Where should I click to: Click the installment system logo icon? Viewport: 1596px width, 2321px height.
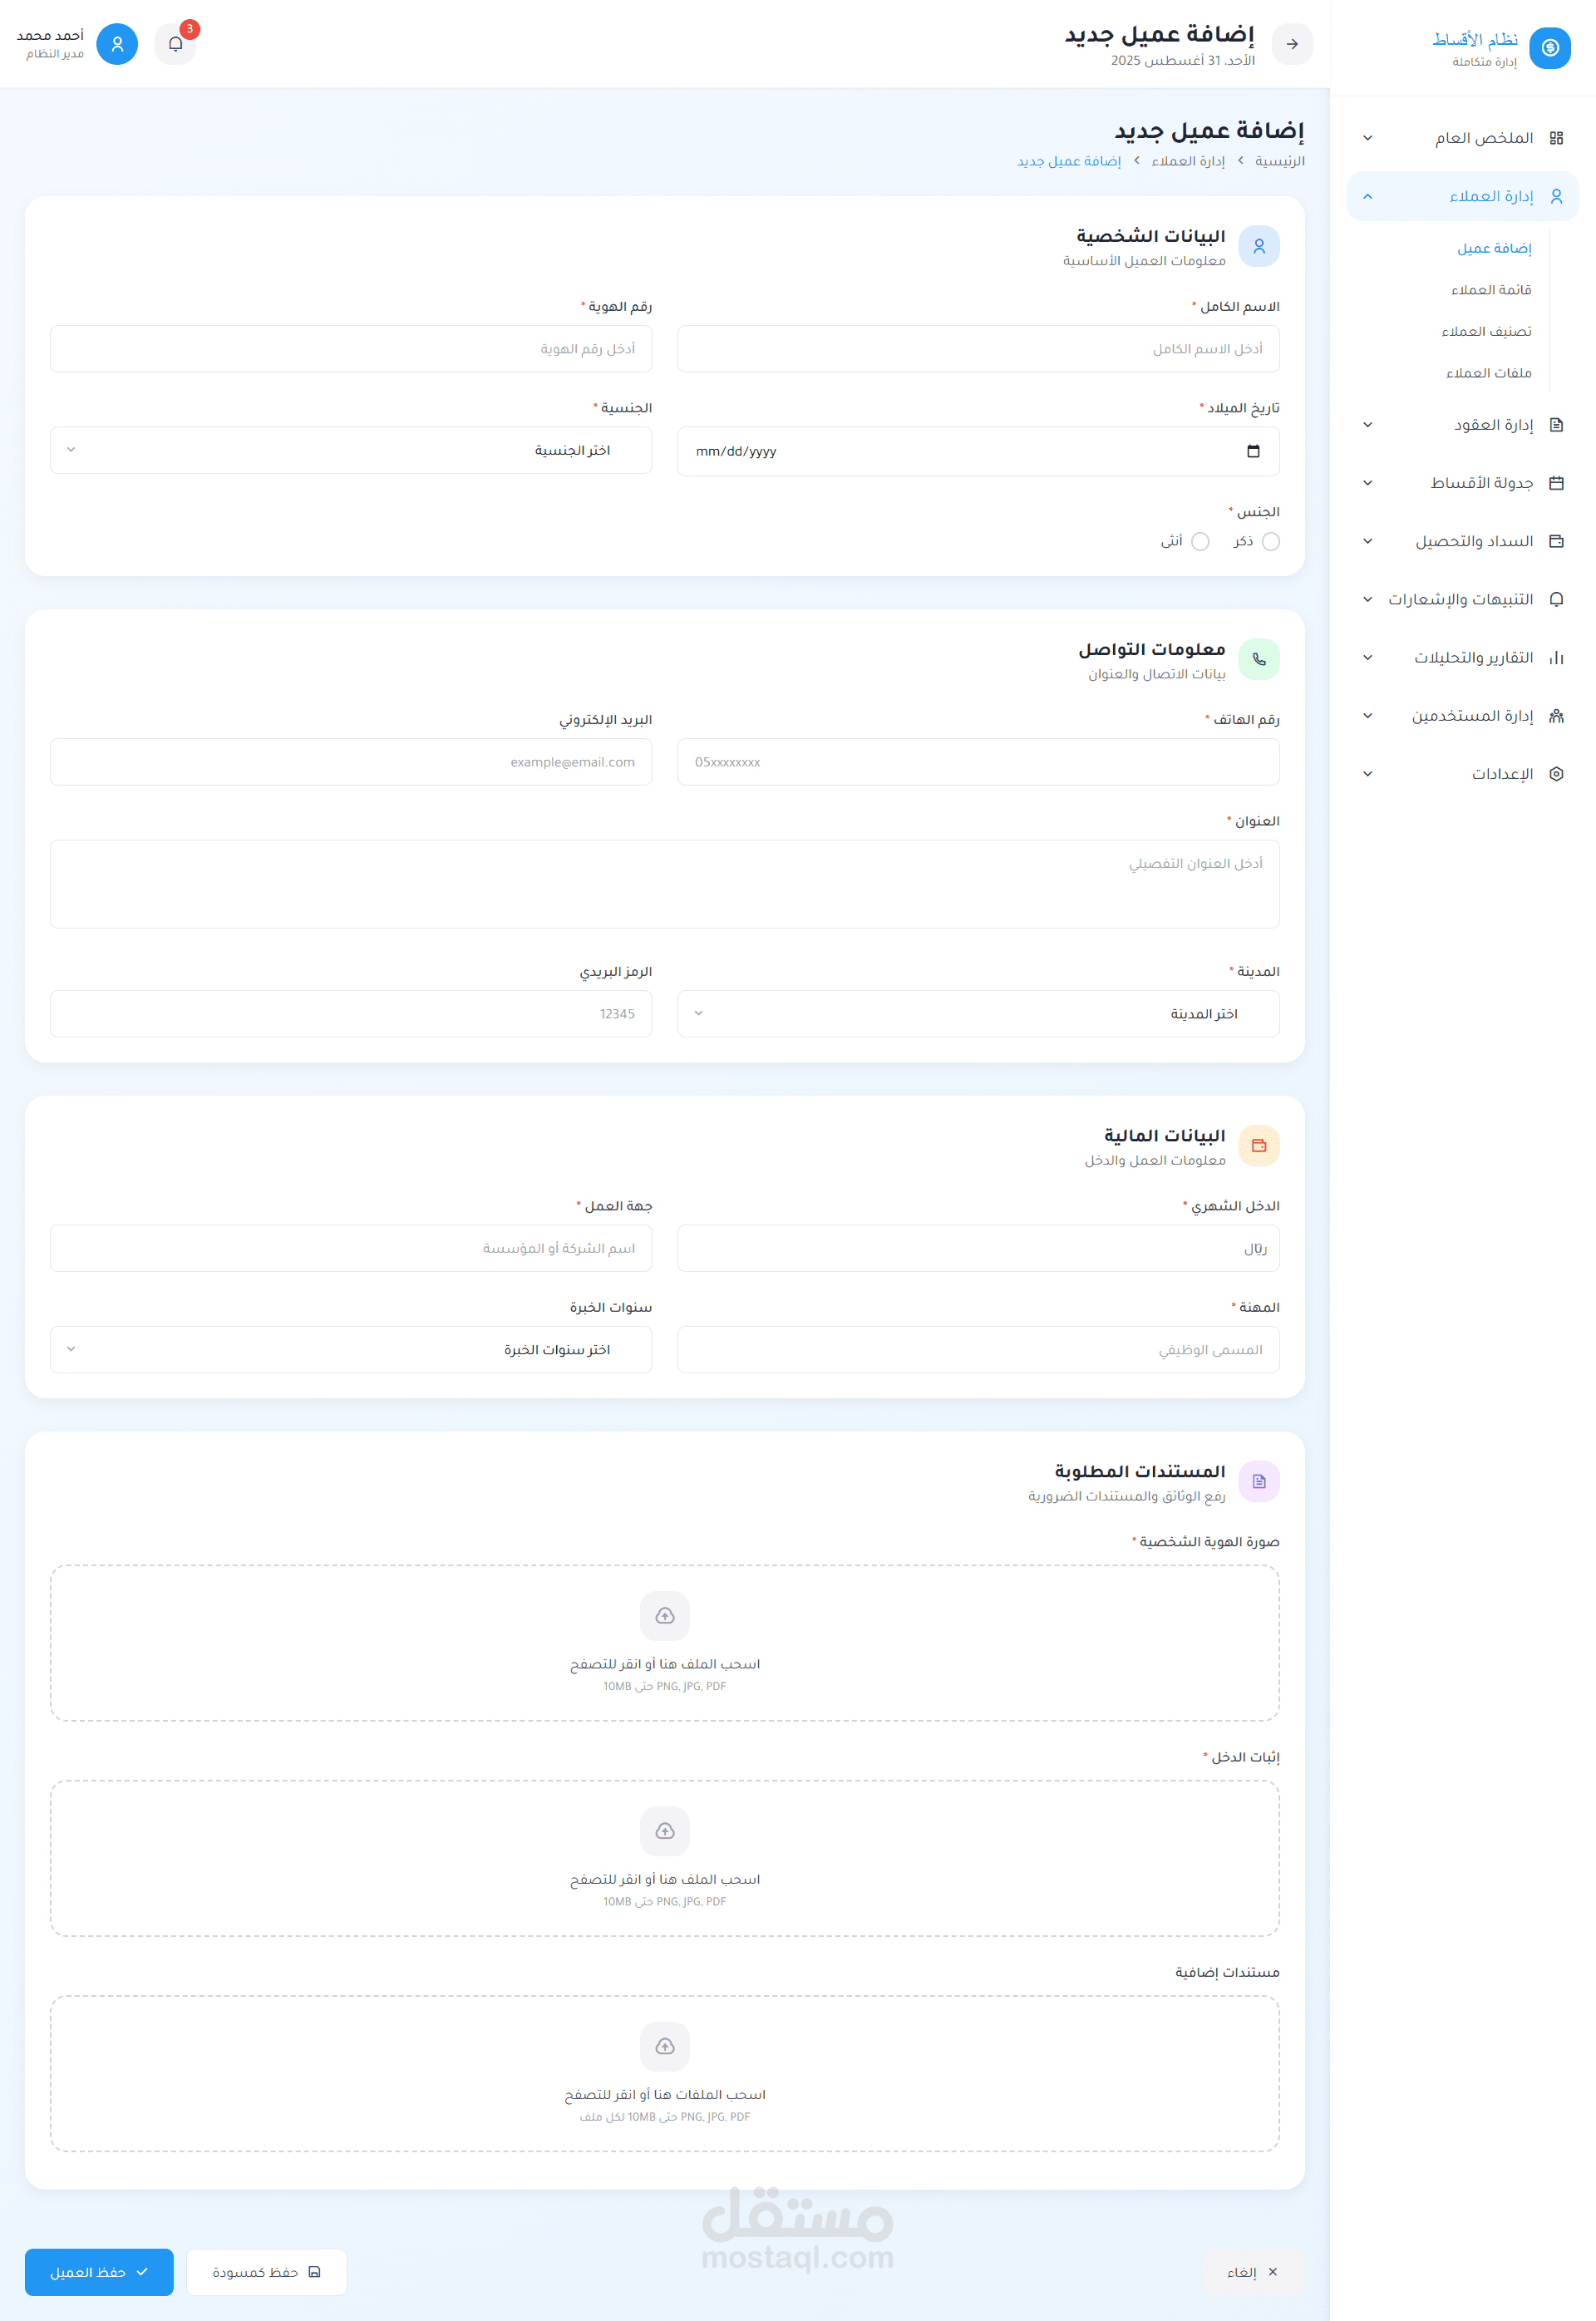[1550, 47]
